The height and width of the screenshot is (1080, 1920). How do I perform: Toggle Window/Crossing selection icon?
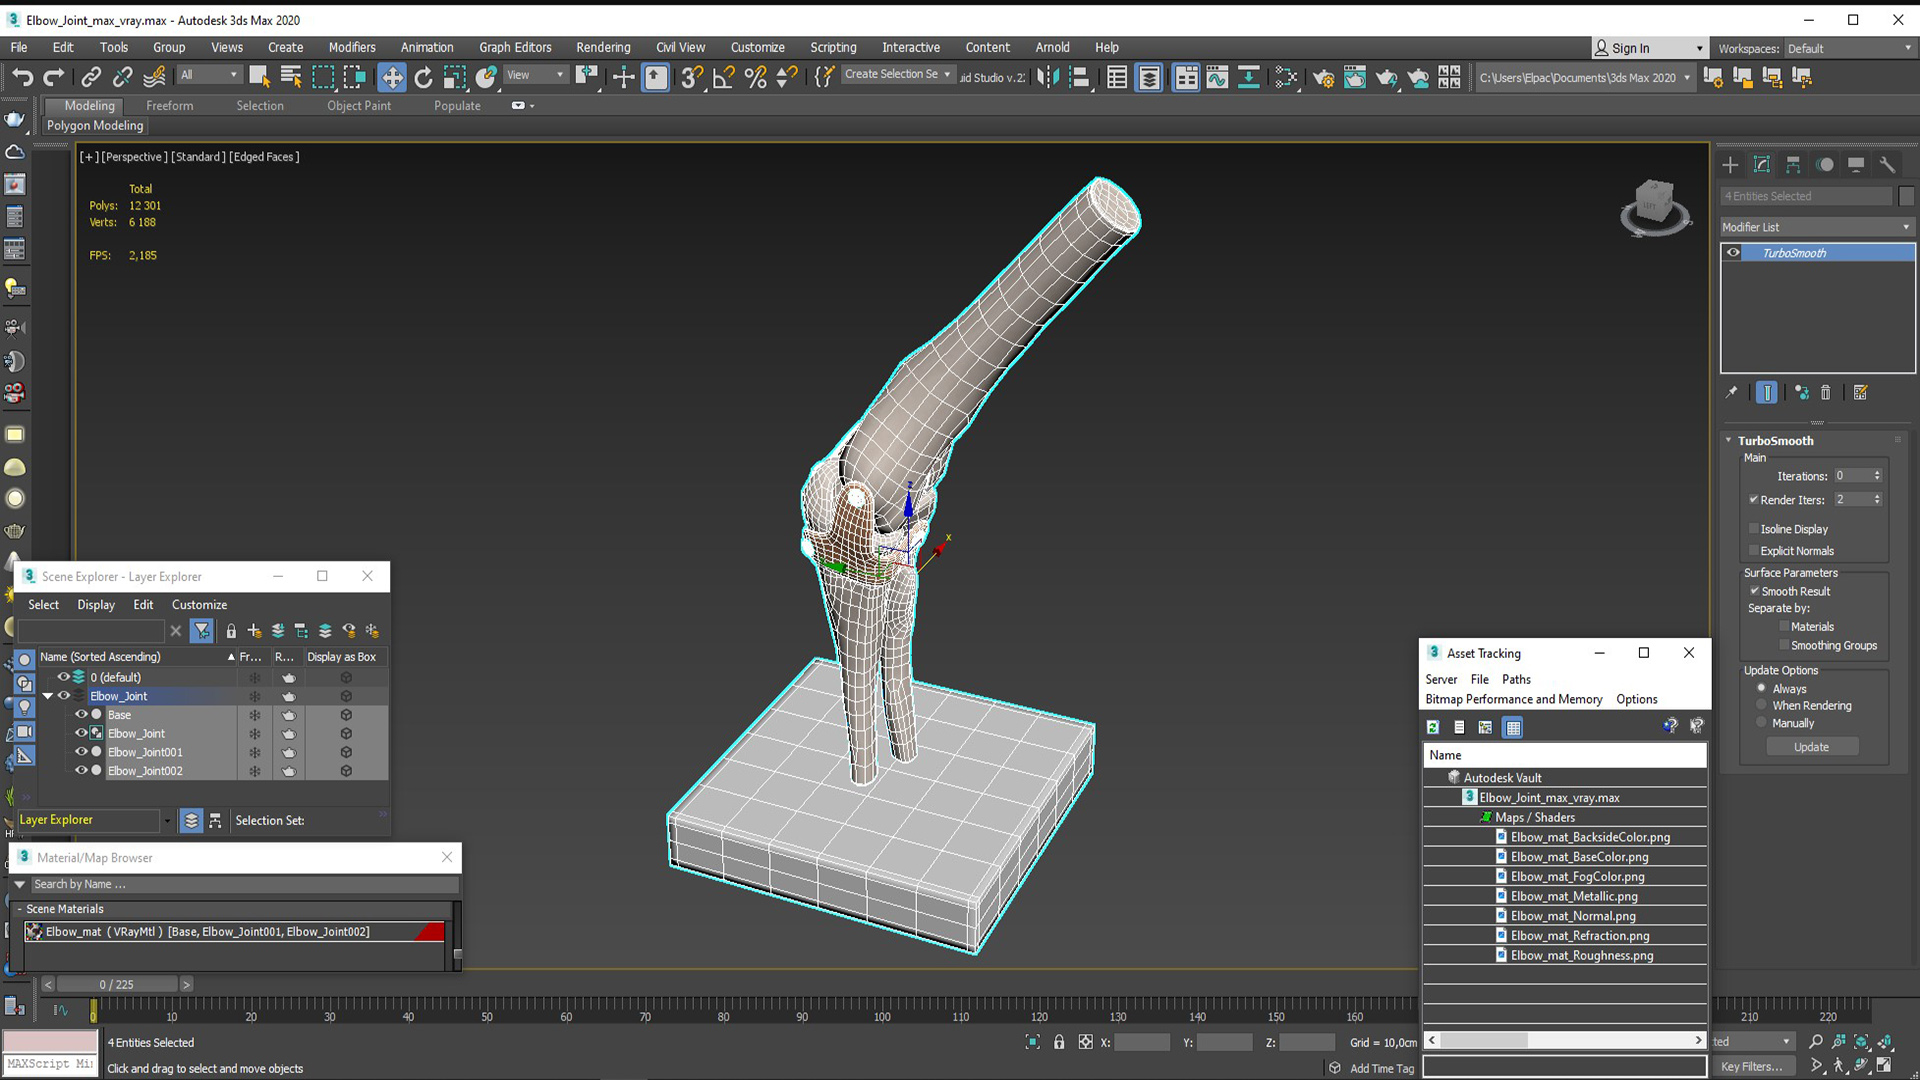click(355, 77)
